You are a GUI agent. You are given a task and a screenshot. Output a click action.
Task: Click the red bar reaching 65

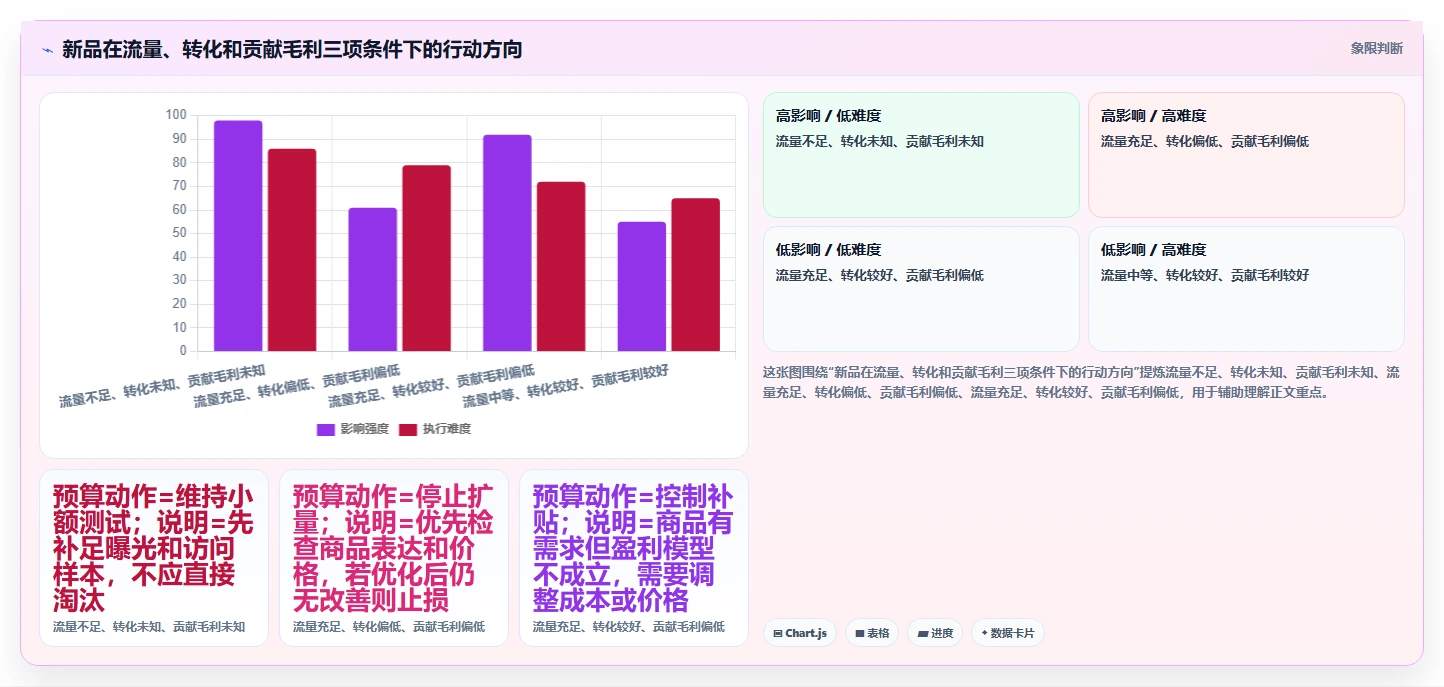pos(696,274)
